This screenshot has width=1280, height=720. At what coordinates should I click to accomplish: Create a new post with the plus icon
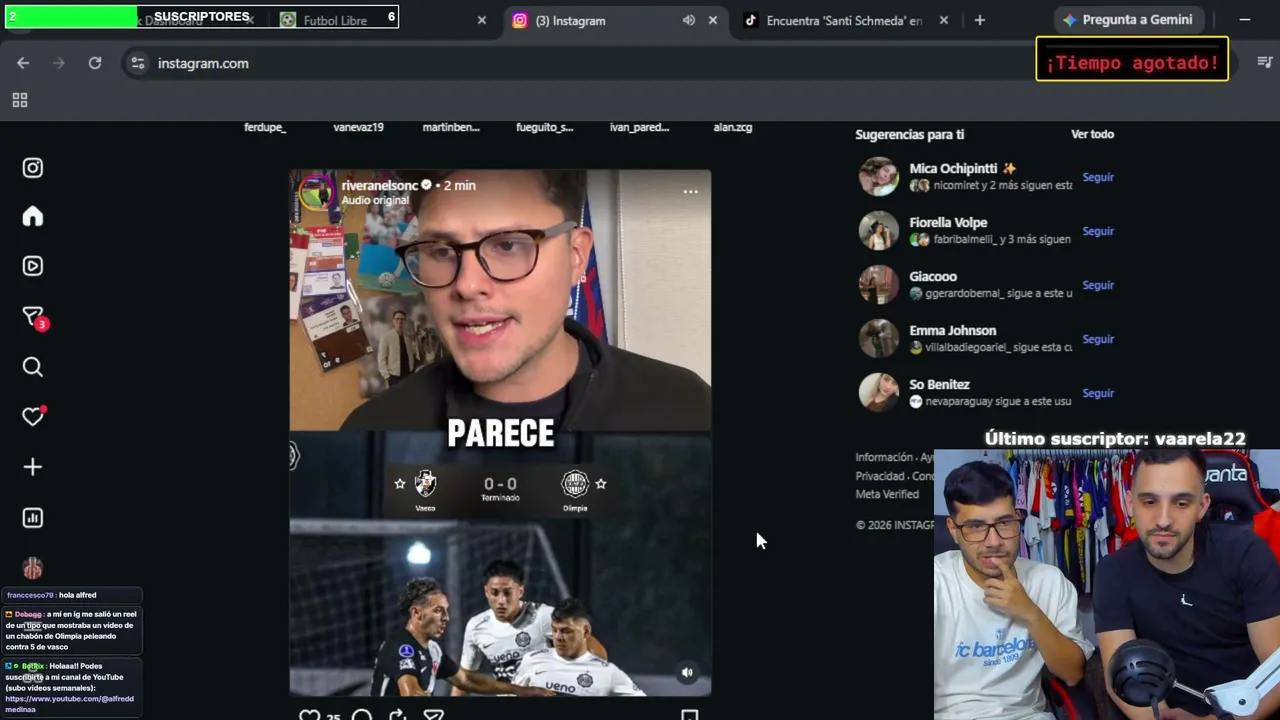point(33,467)
